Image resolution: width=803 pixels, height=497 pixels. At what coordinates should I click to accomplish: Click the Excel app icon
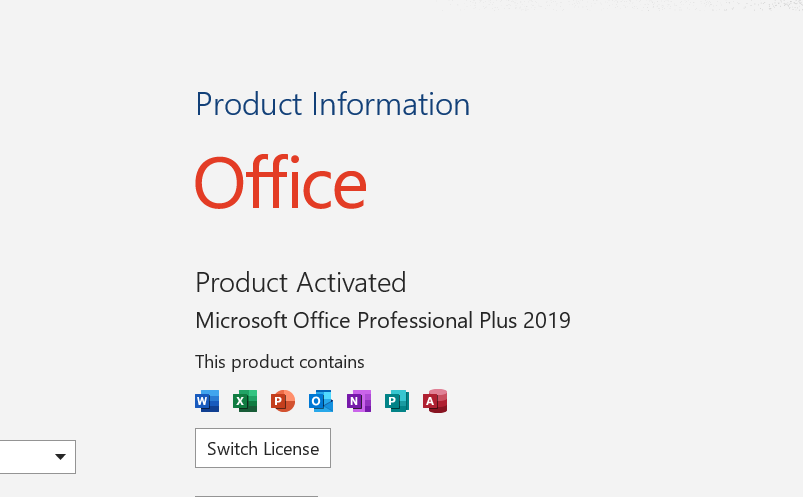tap(245, 401)
